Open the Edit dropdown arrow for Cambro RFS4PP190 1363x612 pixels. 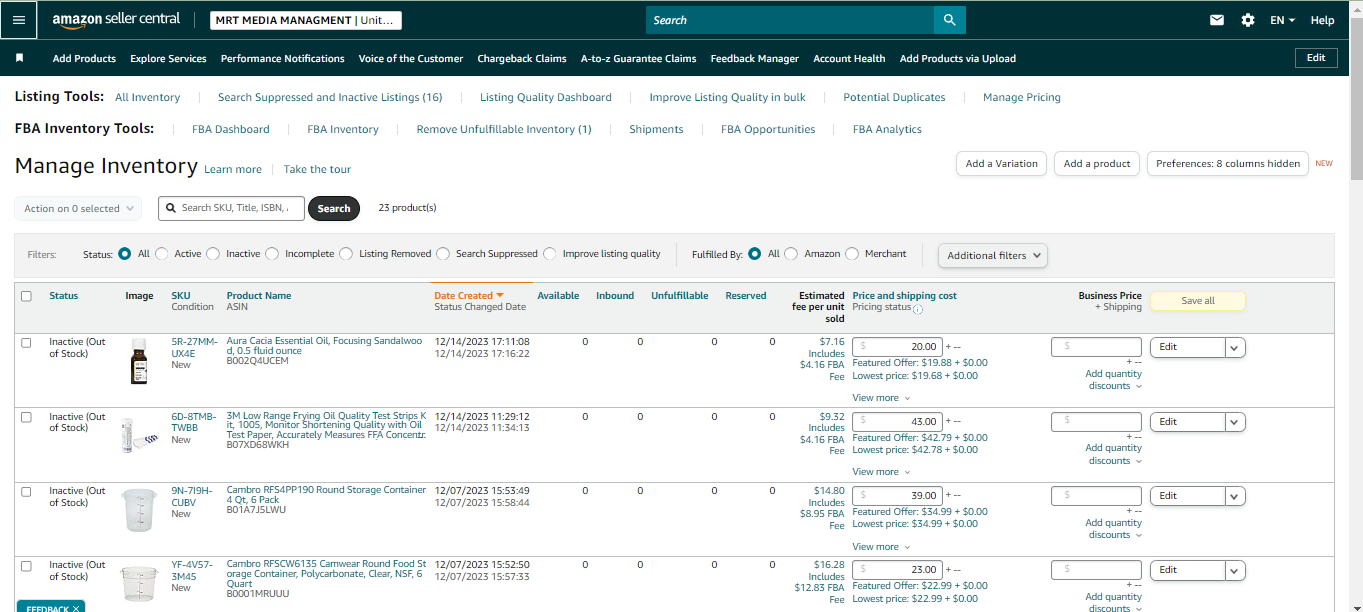(1235, 496)
